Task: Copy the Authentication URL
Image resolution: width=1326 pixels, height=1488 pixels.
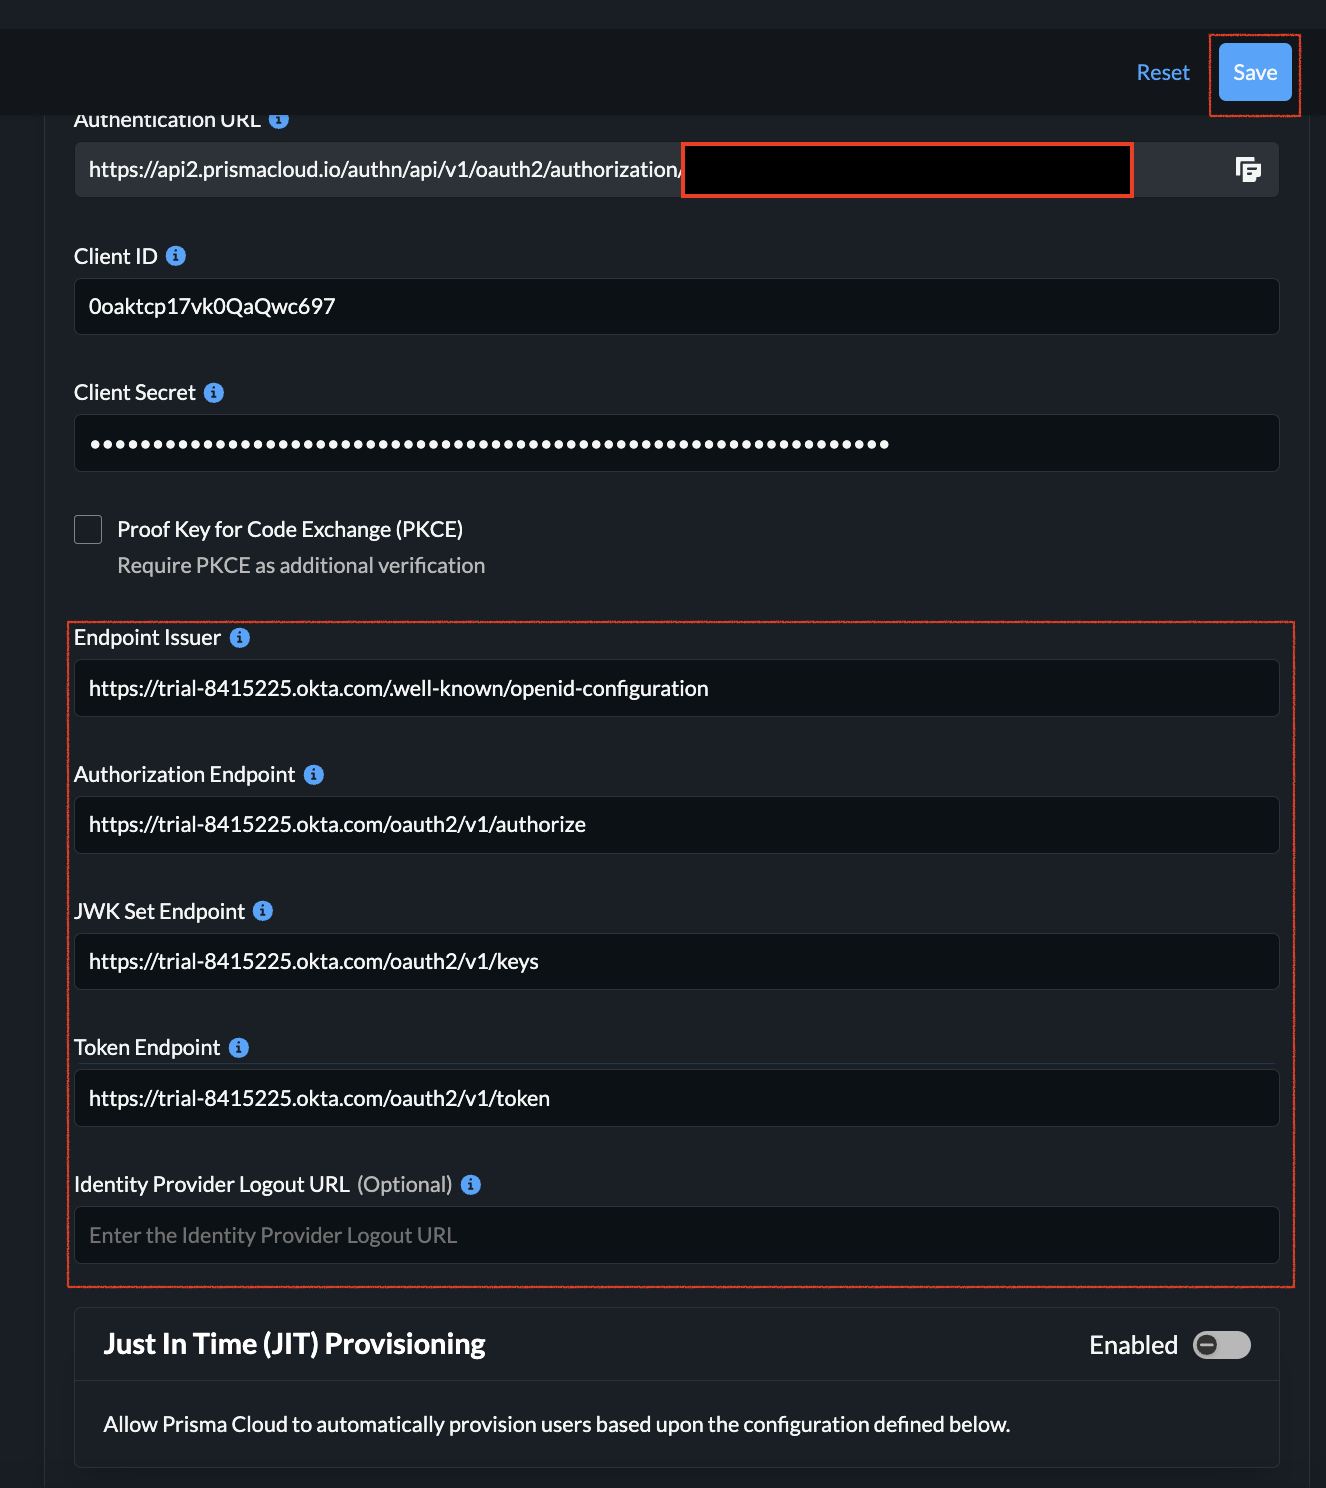Action: point(1248,170)
